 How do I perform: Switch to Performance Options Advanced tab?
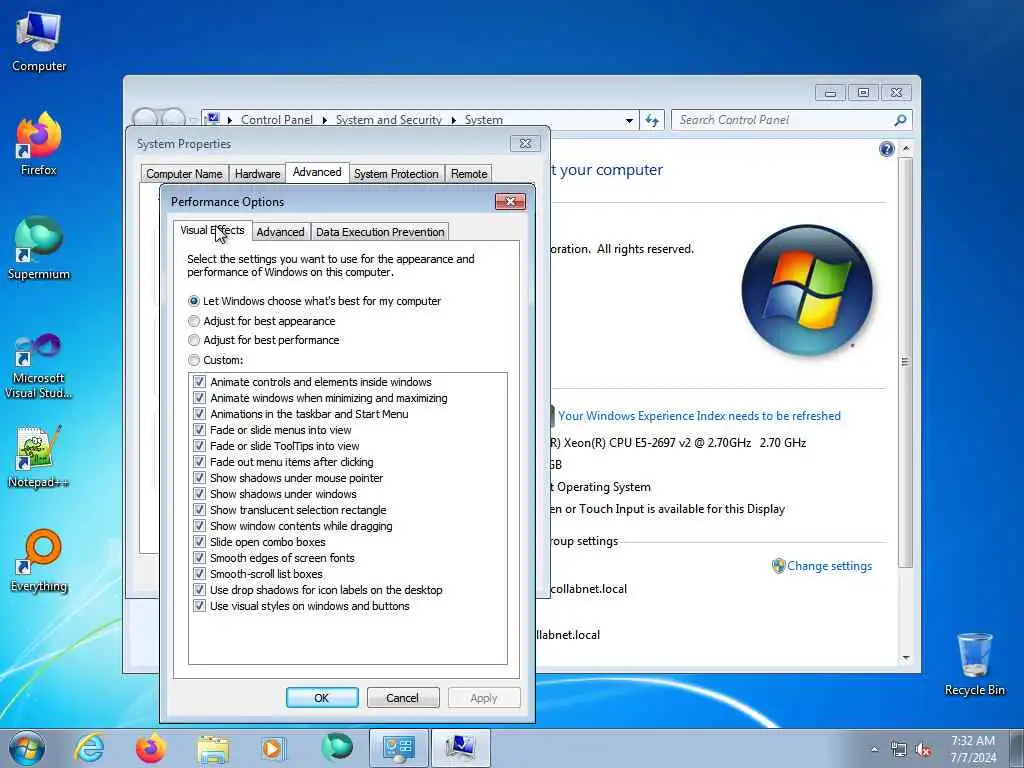coord(280,232)
